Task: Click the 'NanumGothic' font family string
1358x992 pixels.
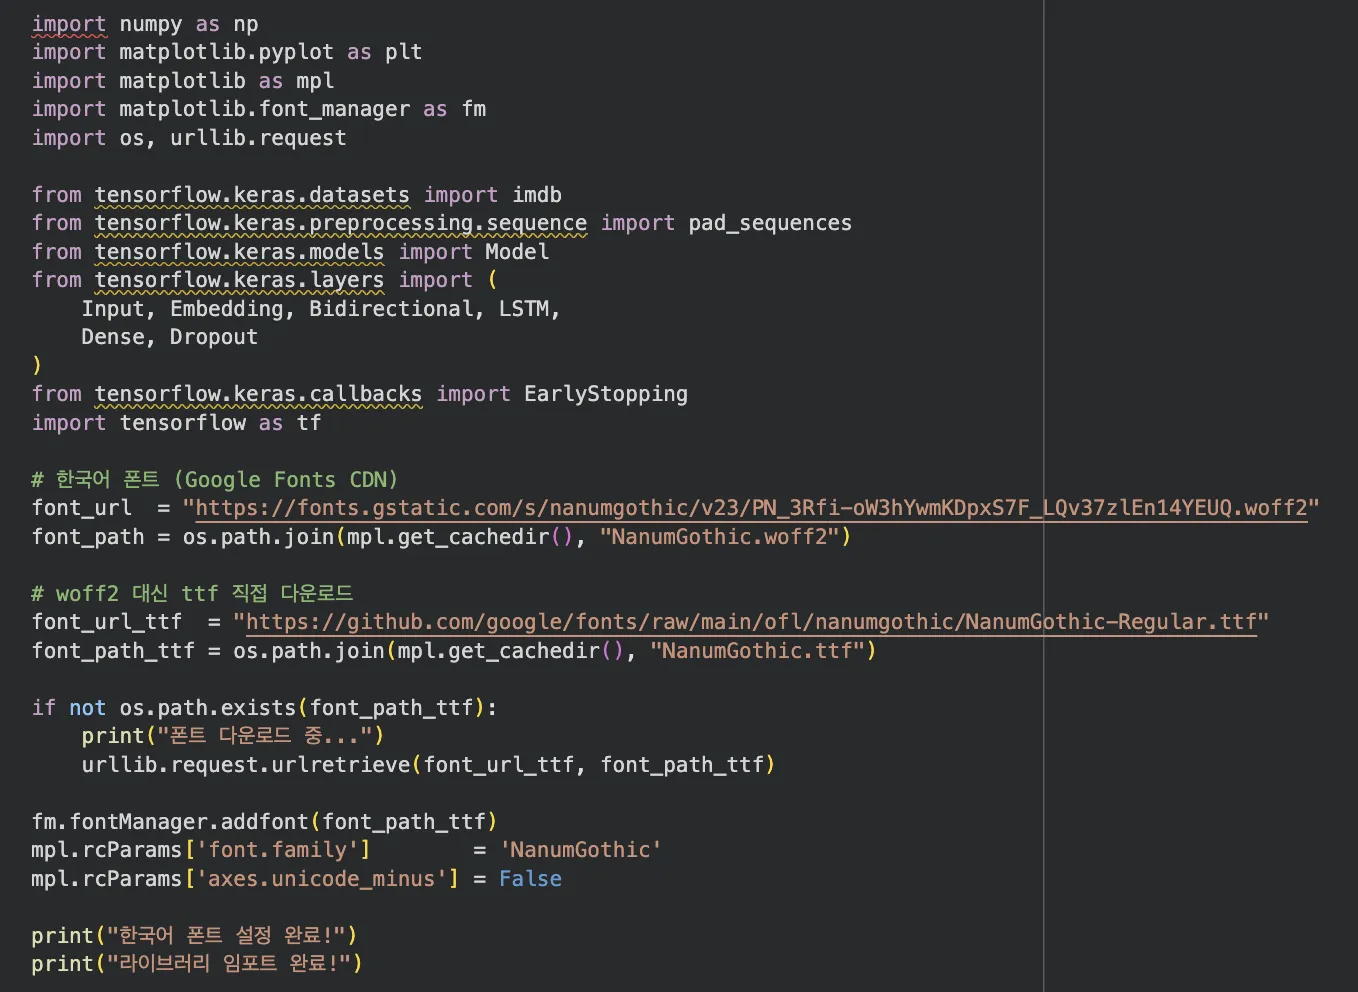Action: point(580,850)
